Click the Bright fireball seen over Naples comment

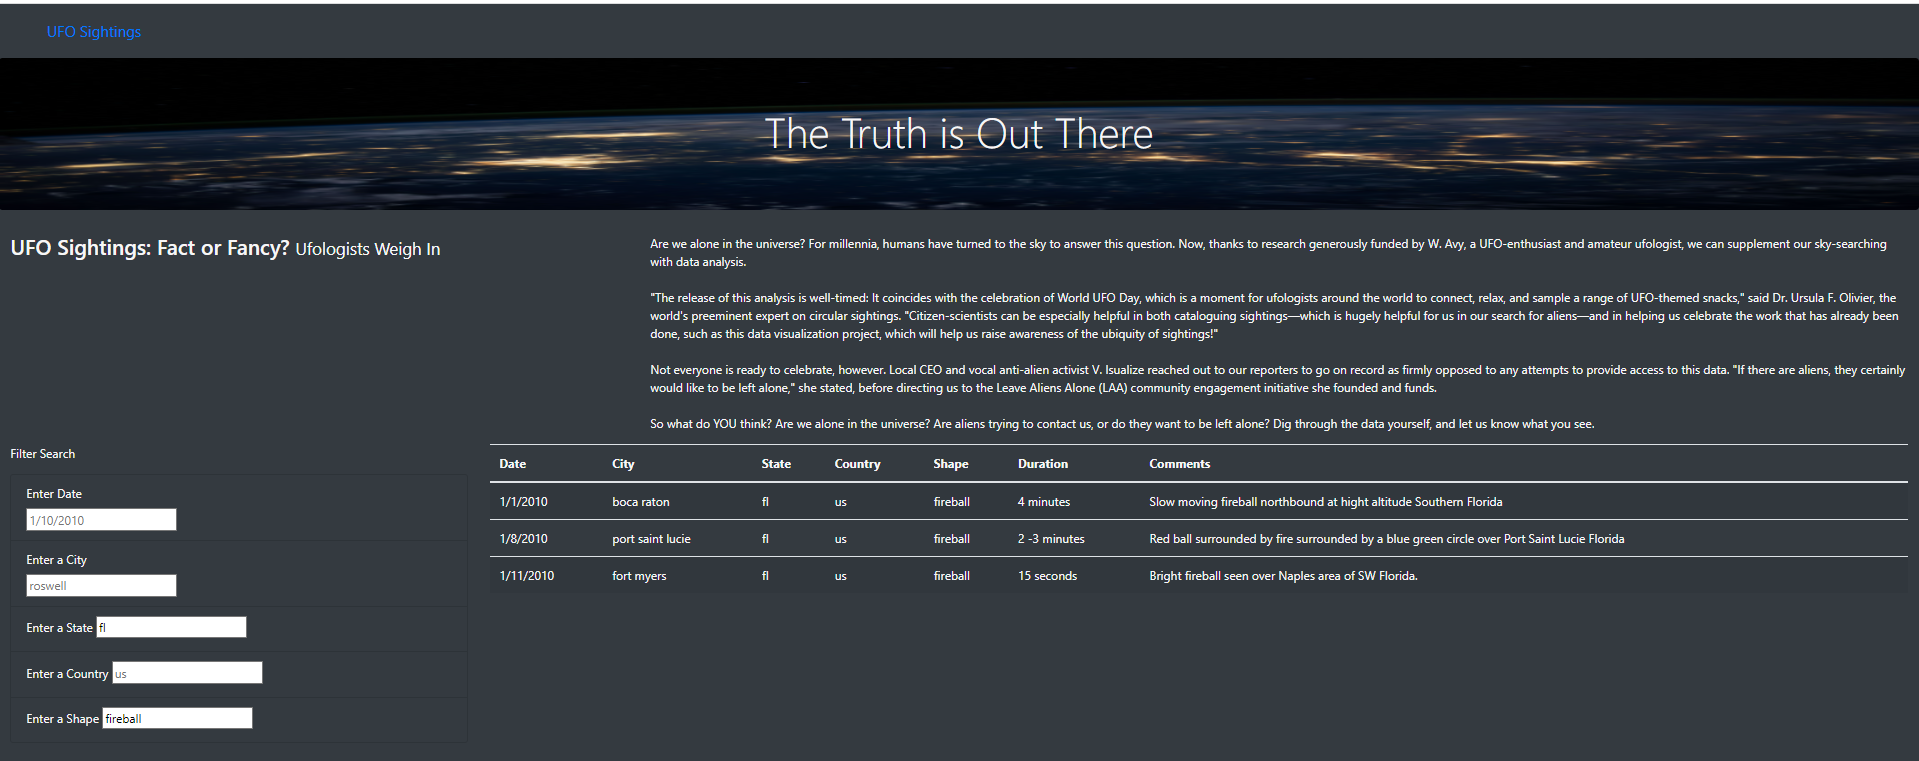(1283, 576)
